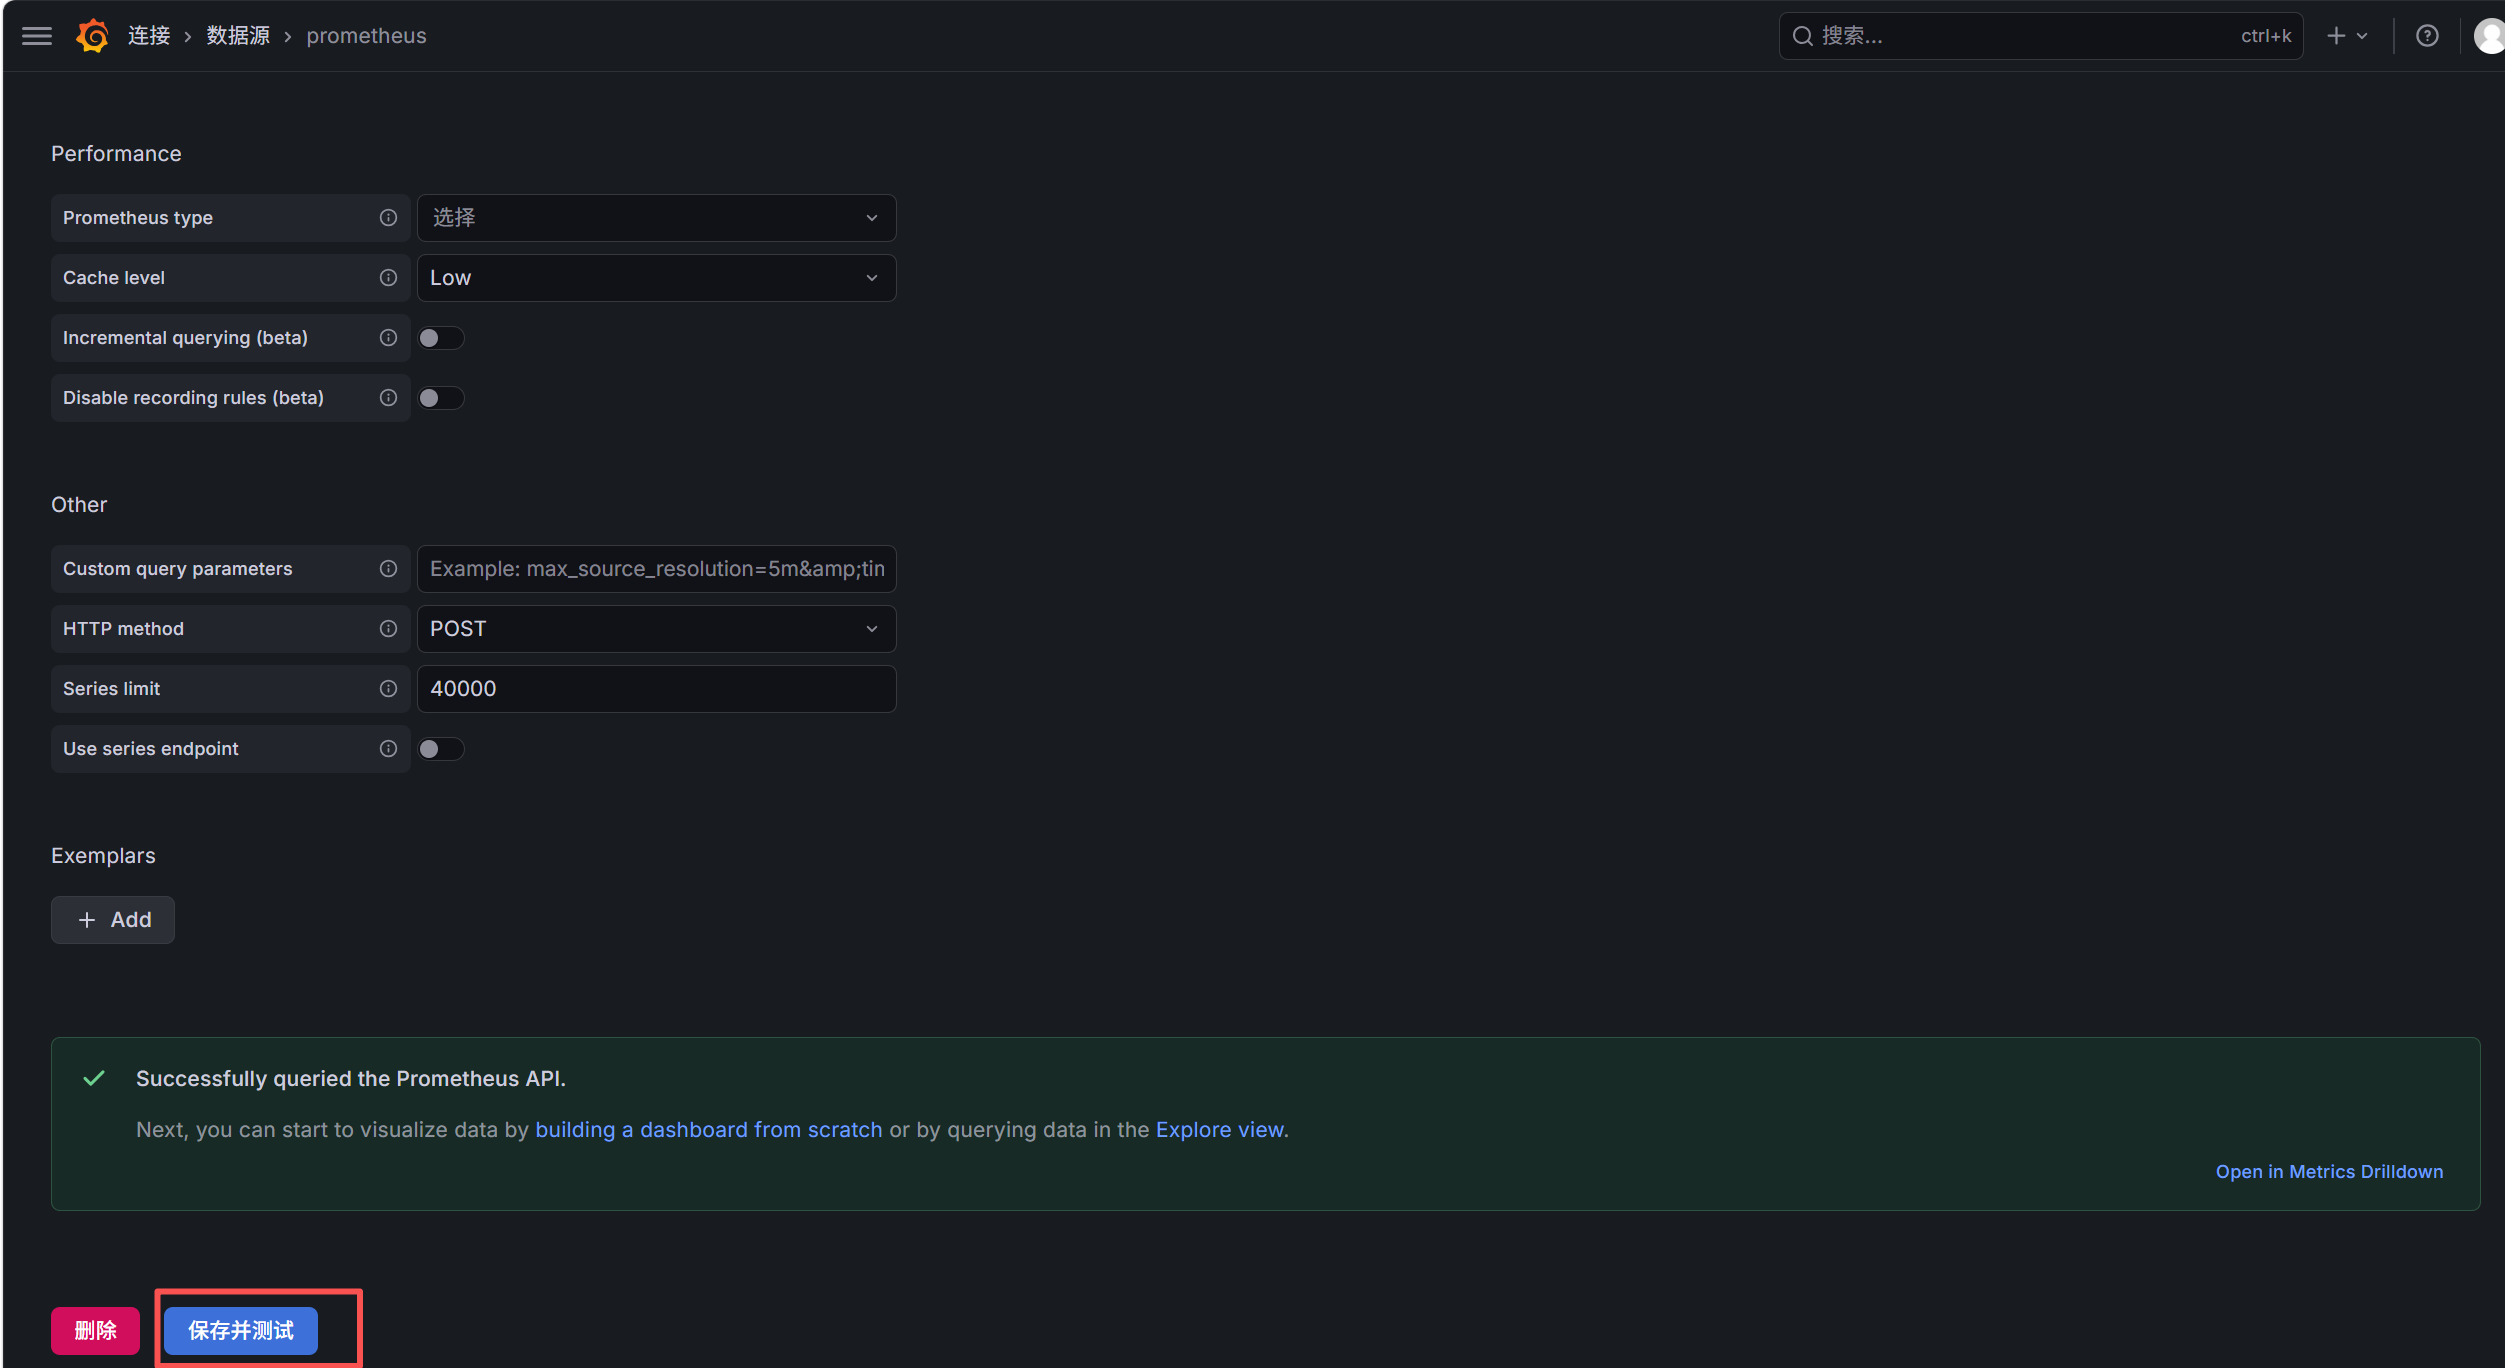Click the Other section heading
Viewport: 2505px width, 1368px height.
click(79, 505)
